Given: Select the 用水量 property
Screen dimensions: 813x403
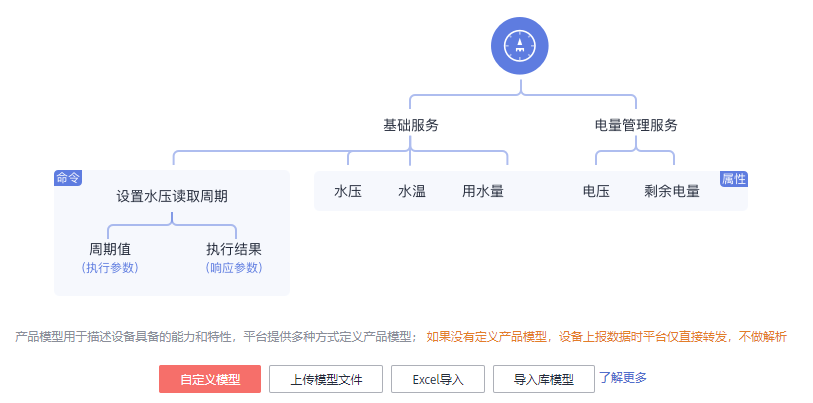Looking at the screenshot, I should tap(482, 191).
